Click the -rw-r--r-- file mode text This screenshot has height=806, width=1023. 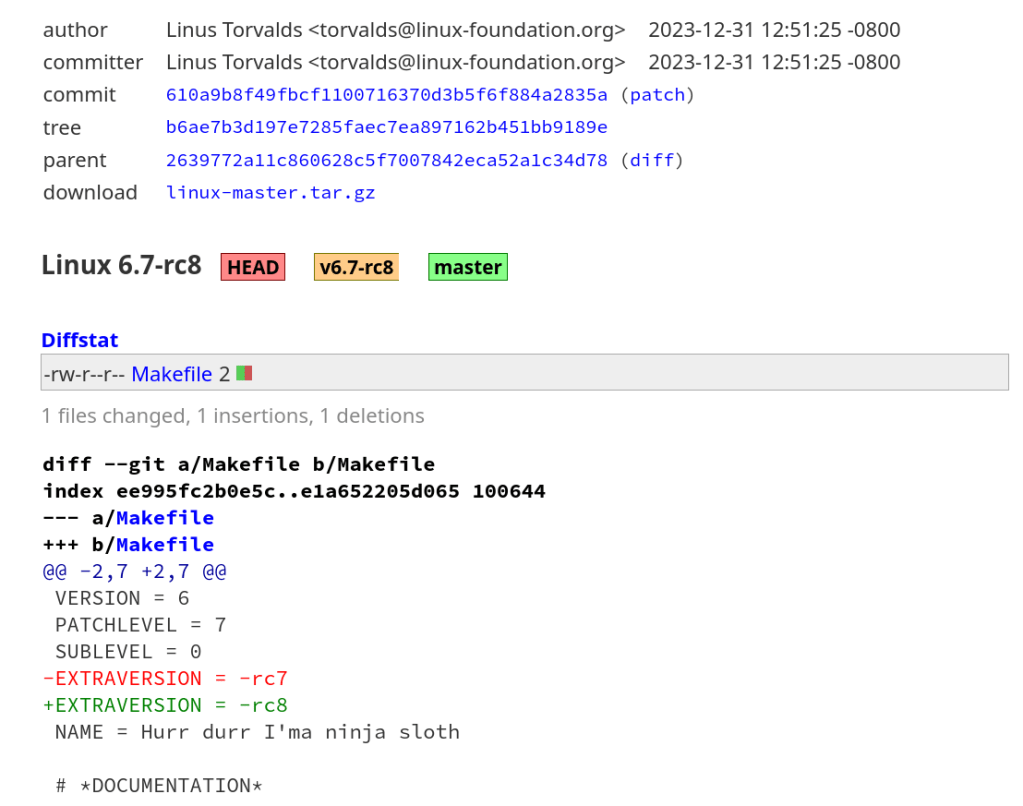pos(83,374)
